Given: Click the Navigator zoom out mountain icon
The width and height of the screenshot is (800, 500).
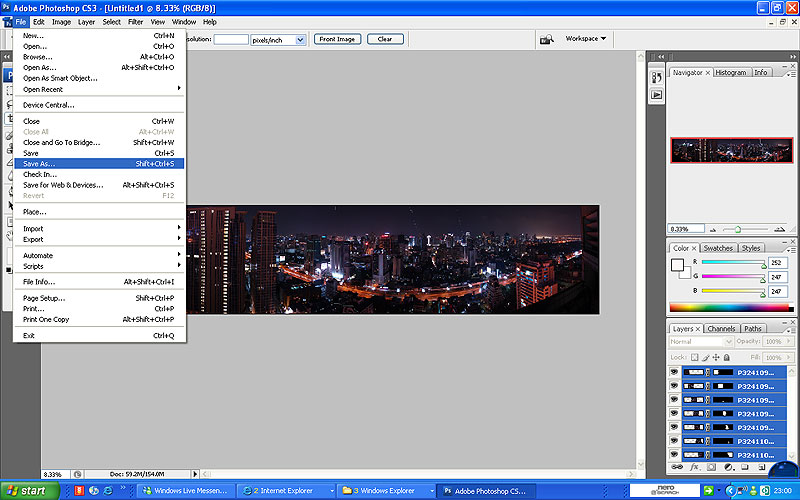Looking at the screenshot, I should pyautogui.click(x=713, y=230).
